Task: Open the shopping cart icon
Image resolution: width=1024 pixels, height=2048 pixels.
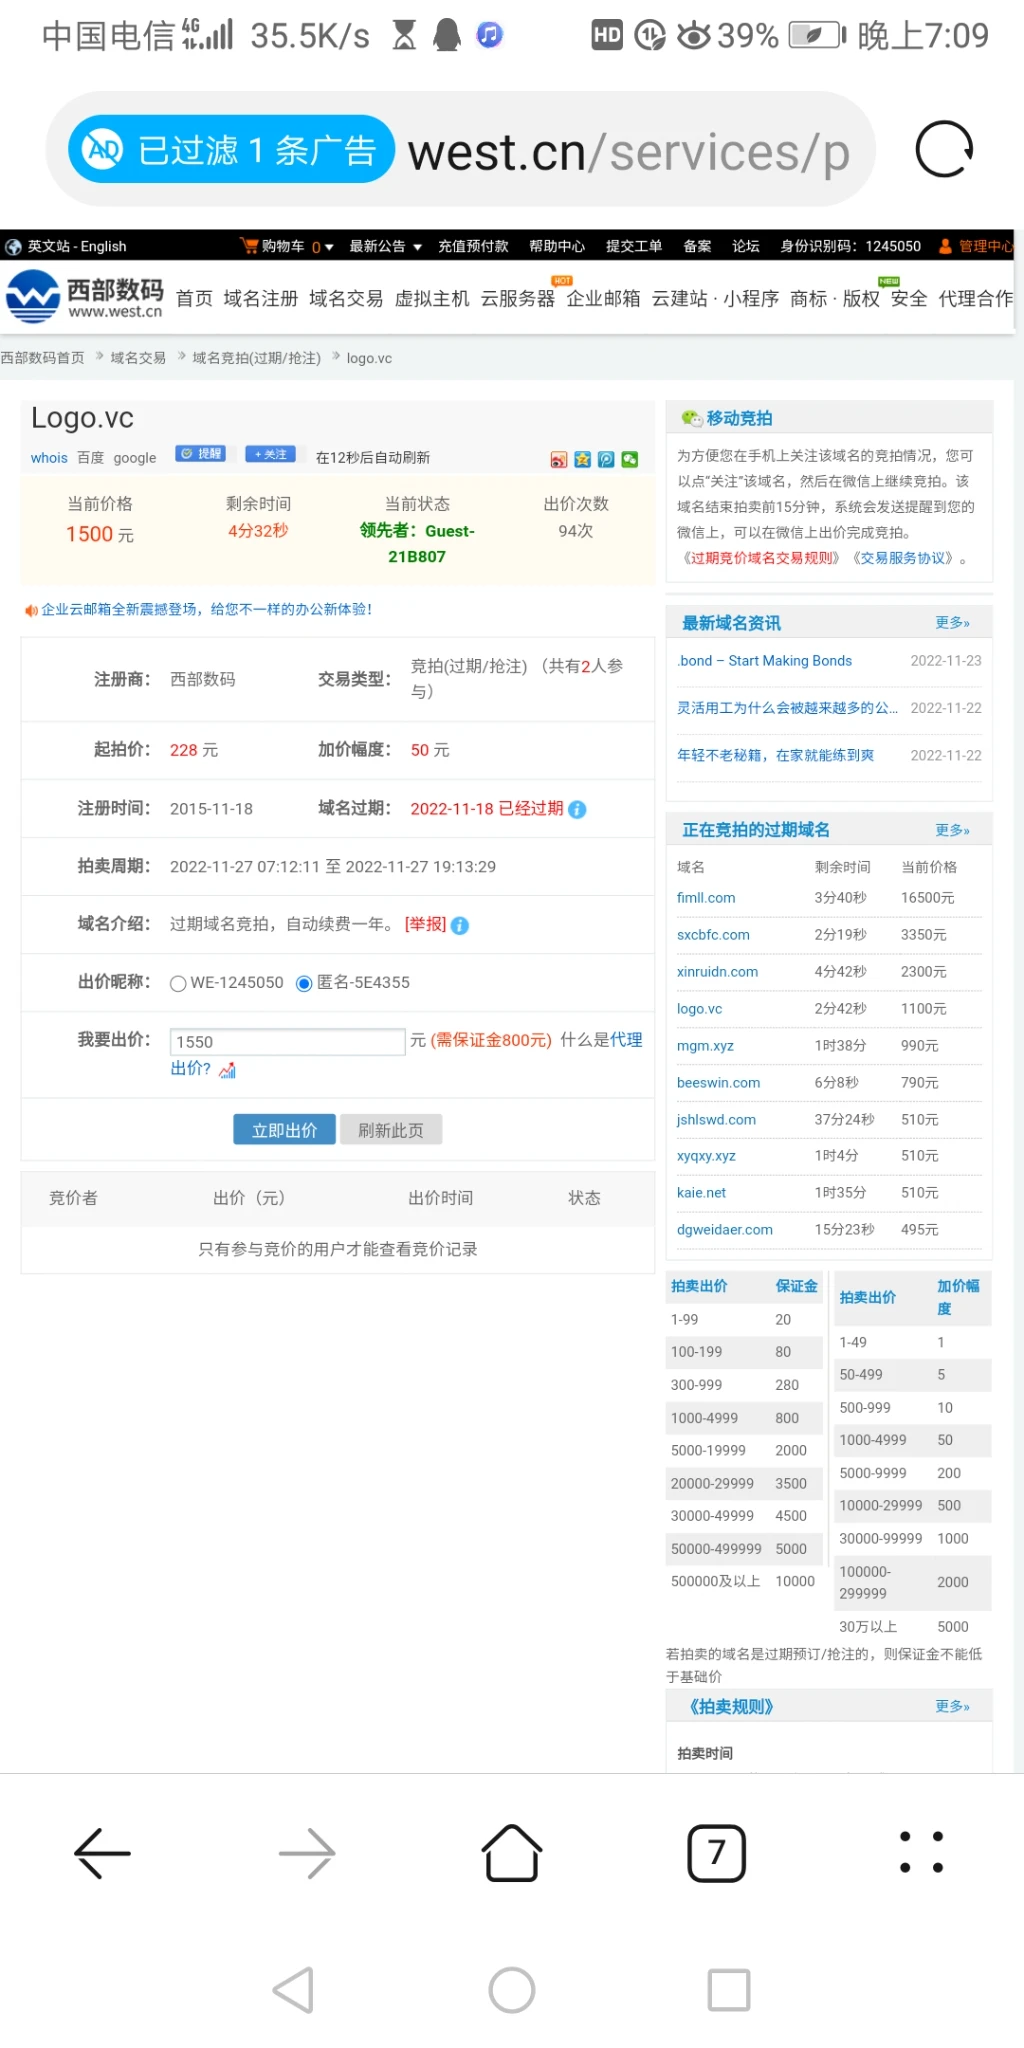Action: click(x=249, y=246)
